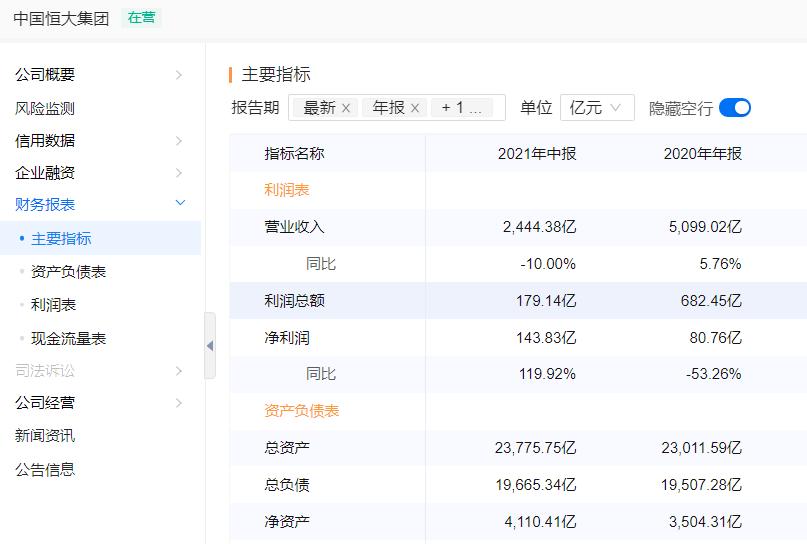807x544 pixels.
Task: Select the 总负债 row label
Action: coord(287,484)
